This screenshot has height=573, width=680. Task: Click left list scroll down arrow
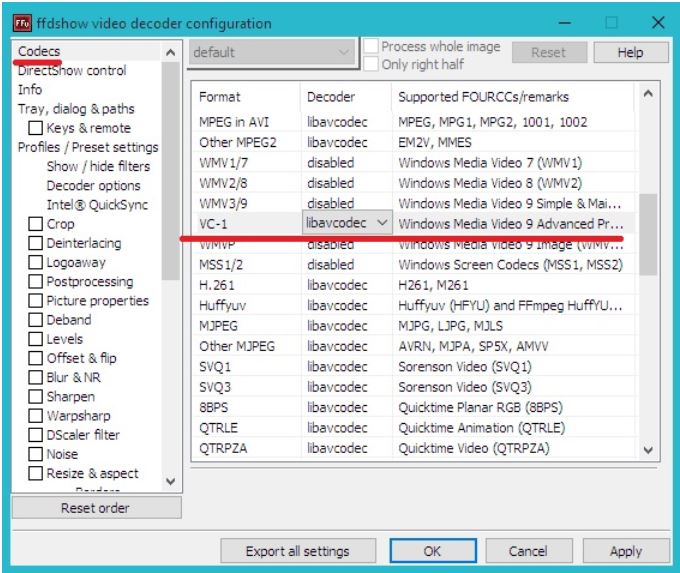pyautogui.click(x=171, y=481)
